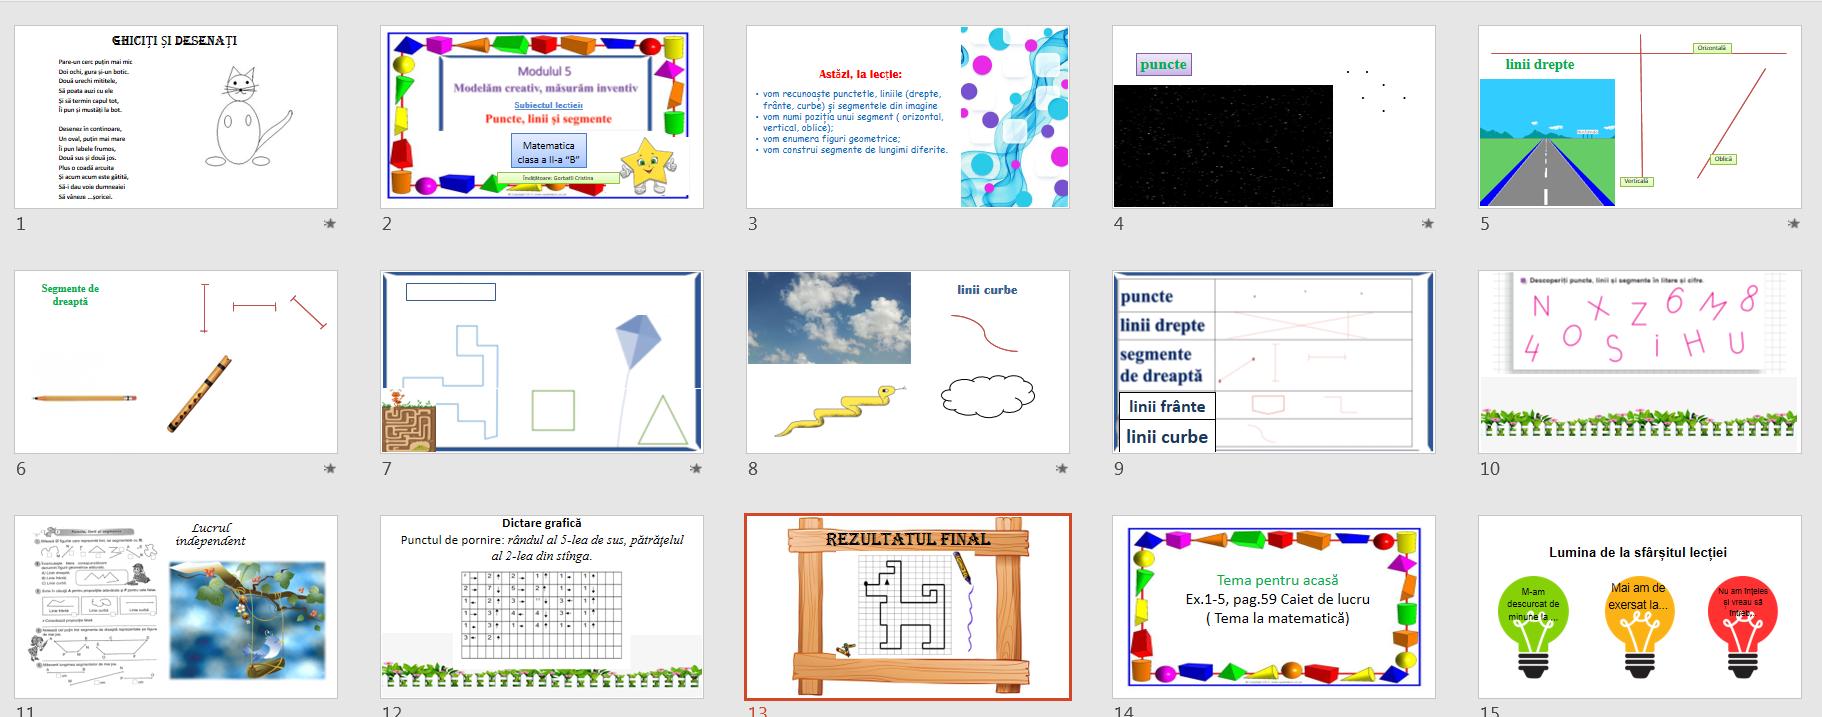Image resolution: width=1822 pixels, height=717 pixels.
Task: Click the star icon below the 'Segmente de dreaptă' slide
Action: point(330,468)
